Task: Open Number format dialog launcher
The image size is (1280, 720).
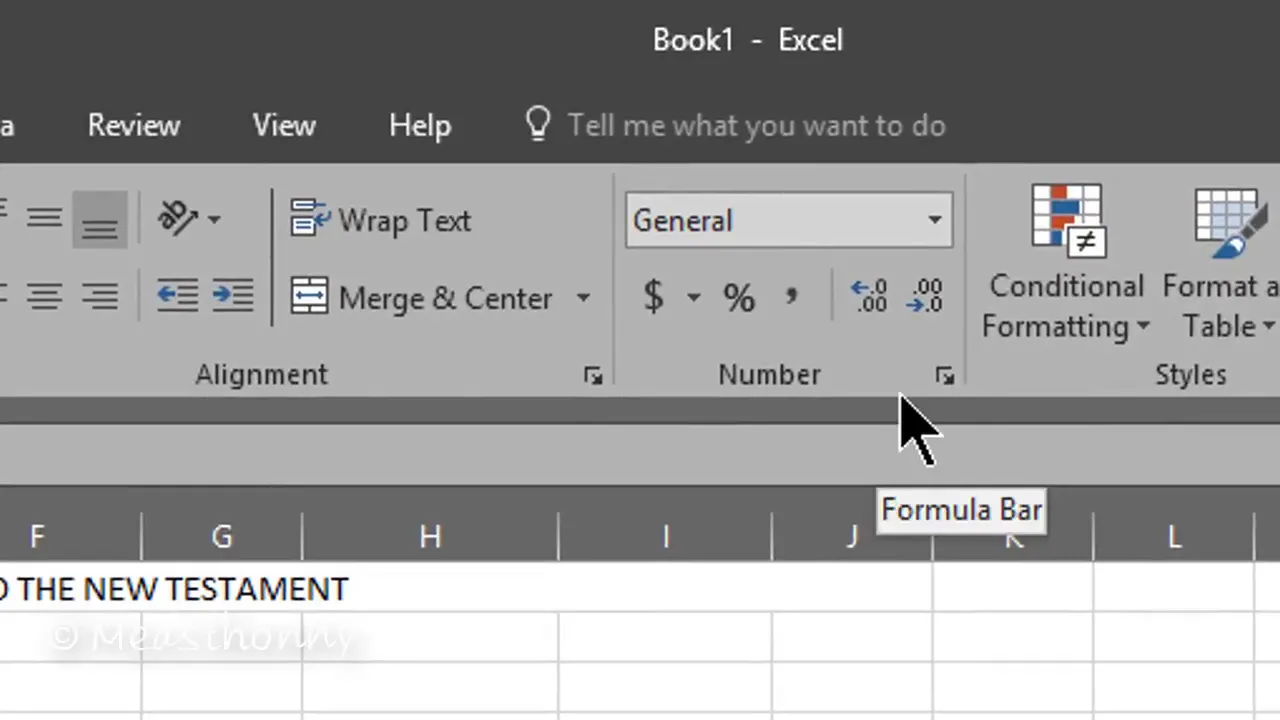Action: coord(945,376)
